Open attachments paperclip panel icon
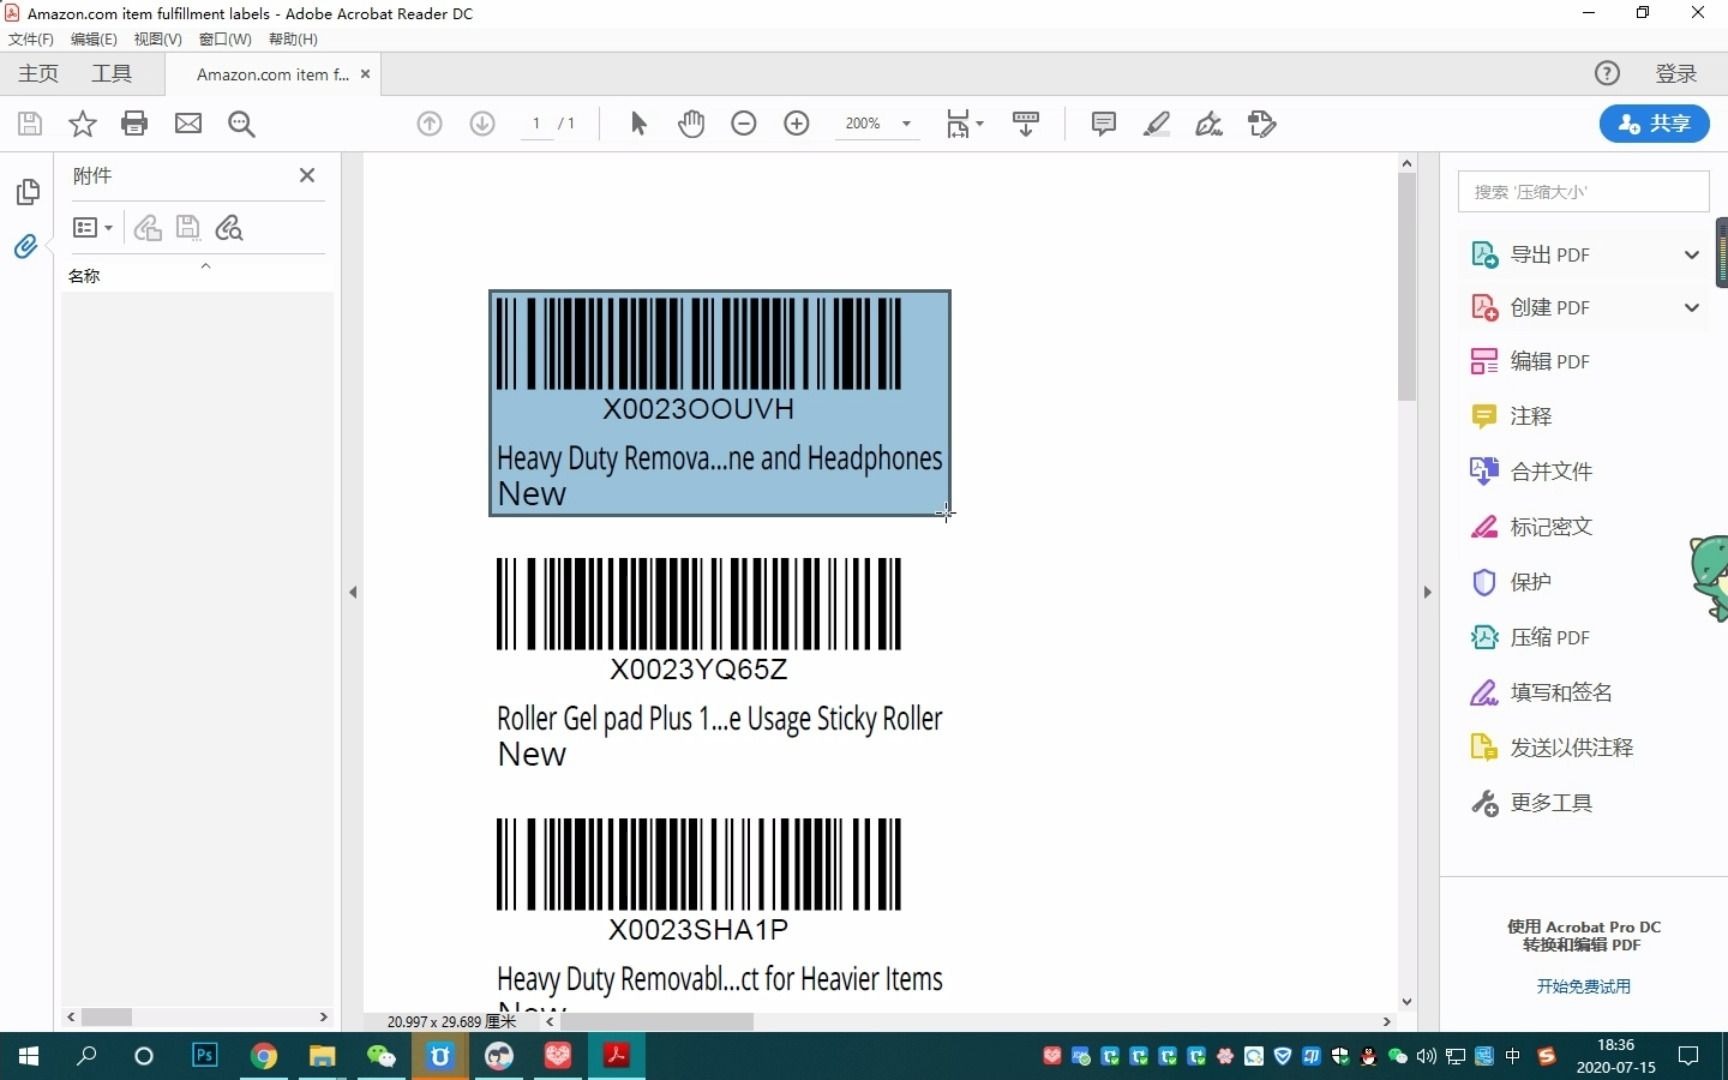1728x1080 pixels. tap(26, 246)
